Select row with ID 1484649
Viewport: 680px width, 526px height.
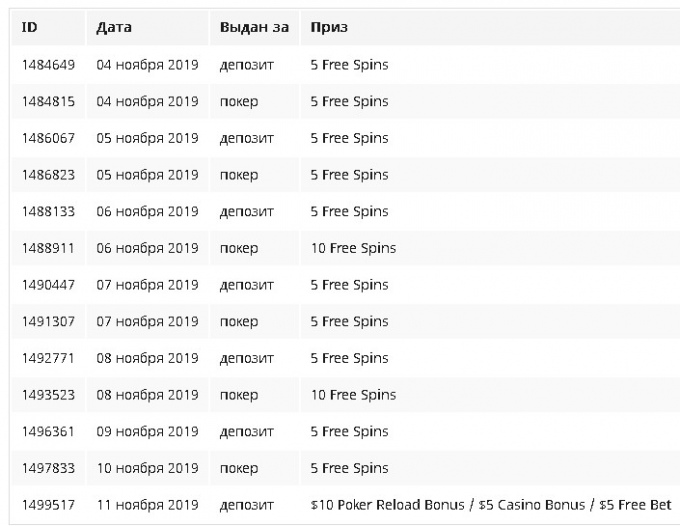pyautogui.click(x=346, y=65)
